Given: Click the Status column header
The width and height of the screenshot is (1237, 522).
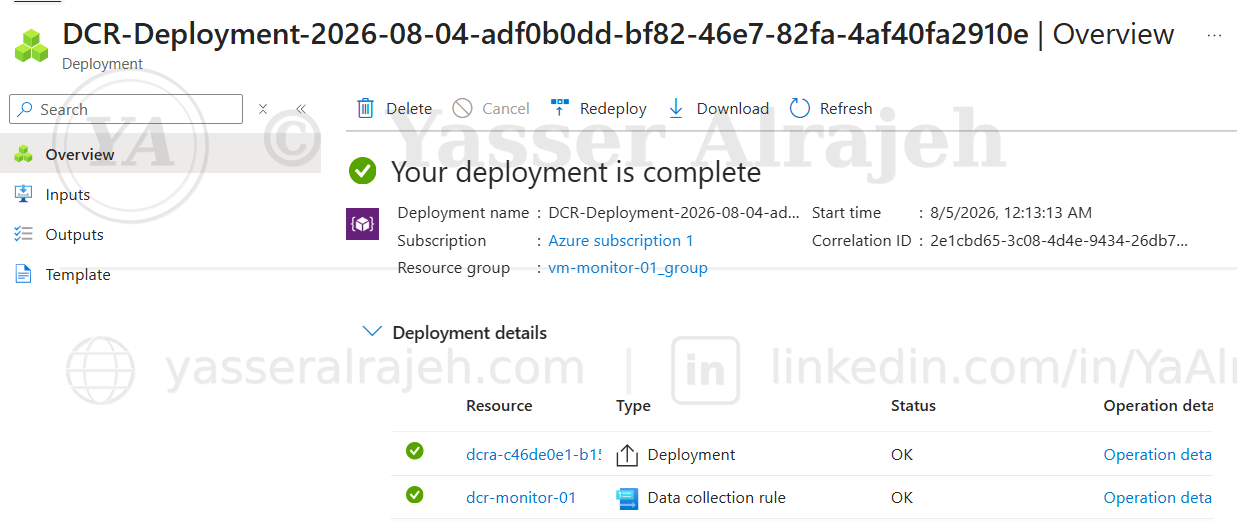Looking at the screenshot, I should pyautogui.click(x=913, y=405).
